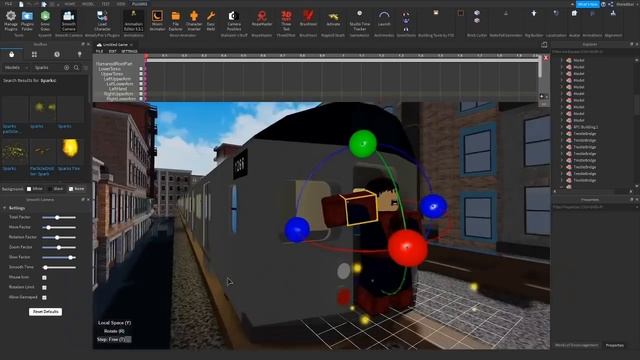Screen dimensions: 640x360
Task: Close the Animation Editor with red X
Action: tap(546, 58)
